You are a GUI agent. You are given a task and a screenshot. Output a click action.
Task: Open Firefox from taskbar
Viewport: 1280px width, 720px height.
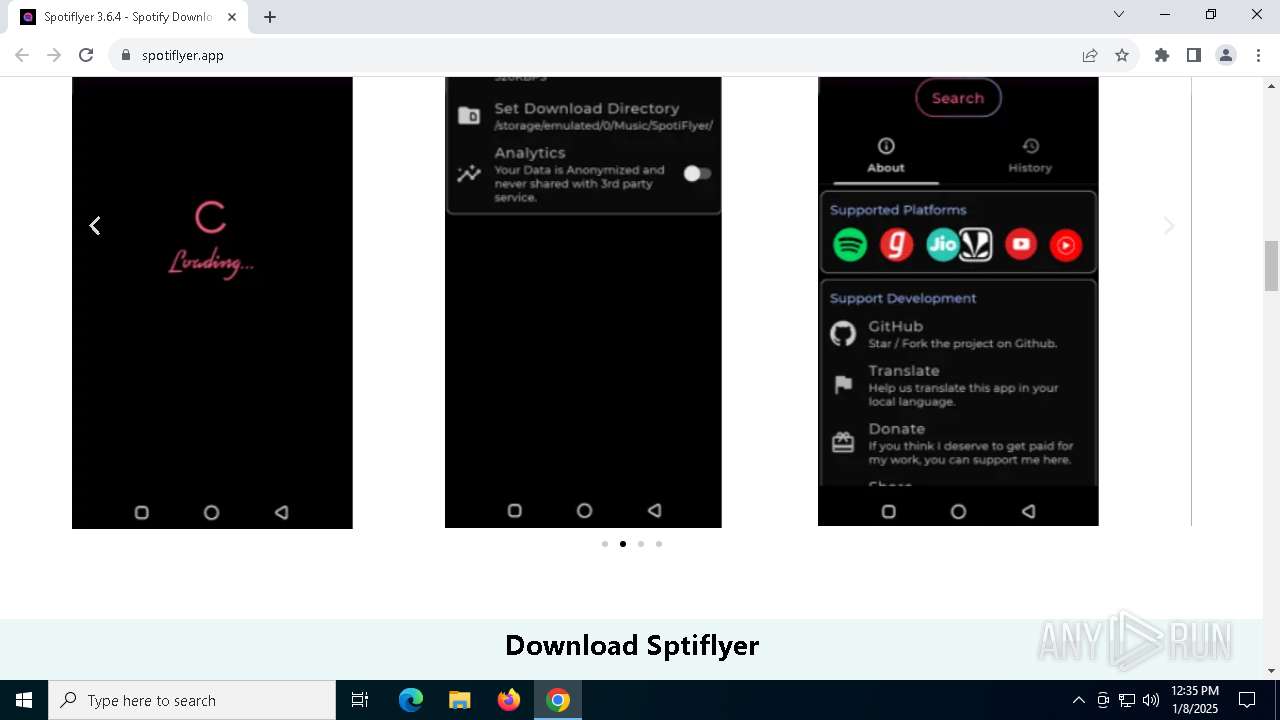tap(509, 700)
